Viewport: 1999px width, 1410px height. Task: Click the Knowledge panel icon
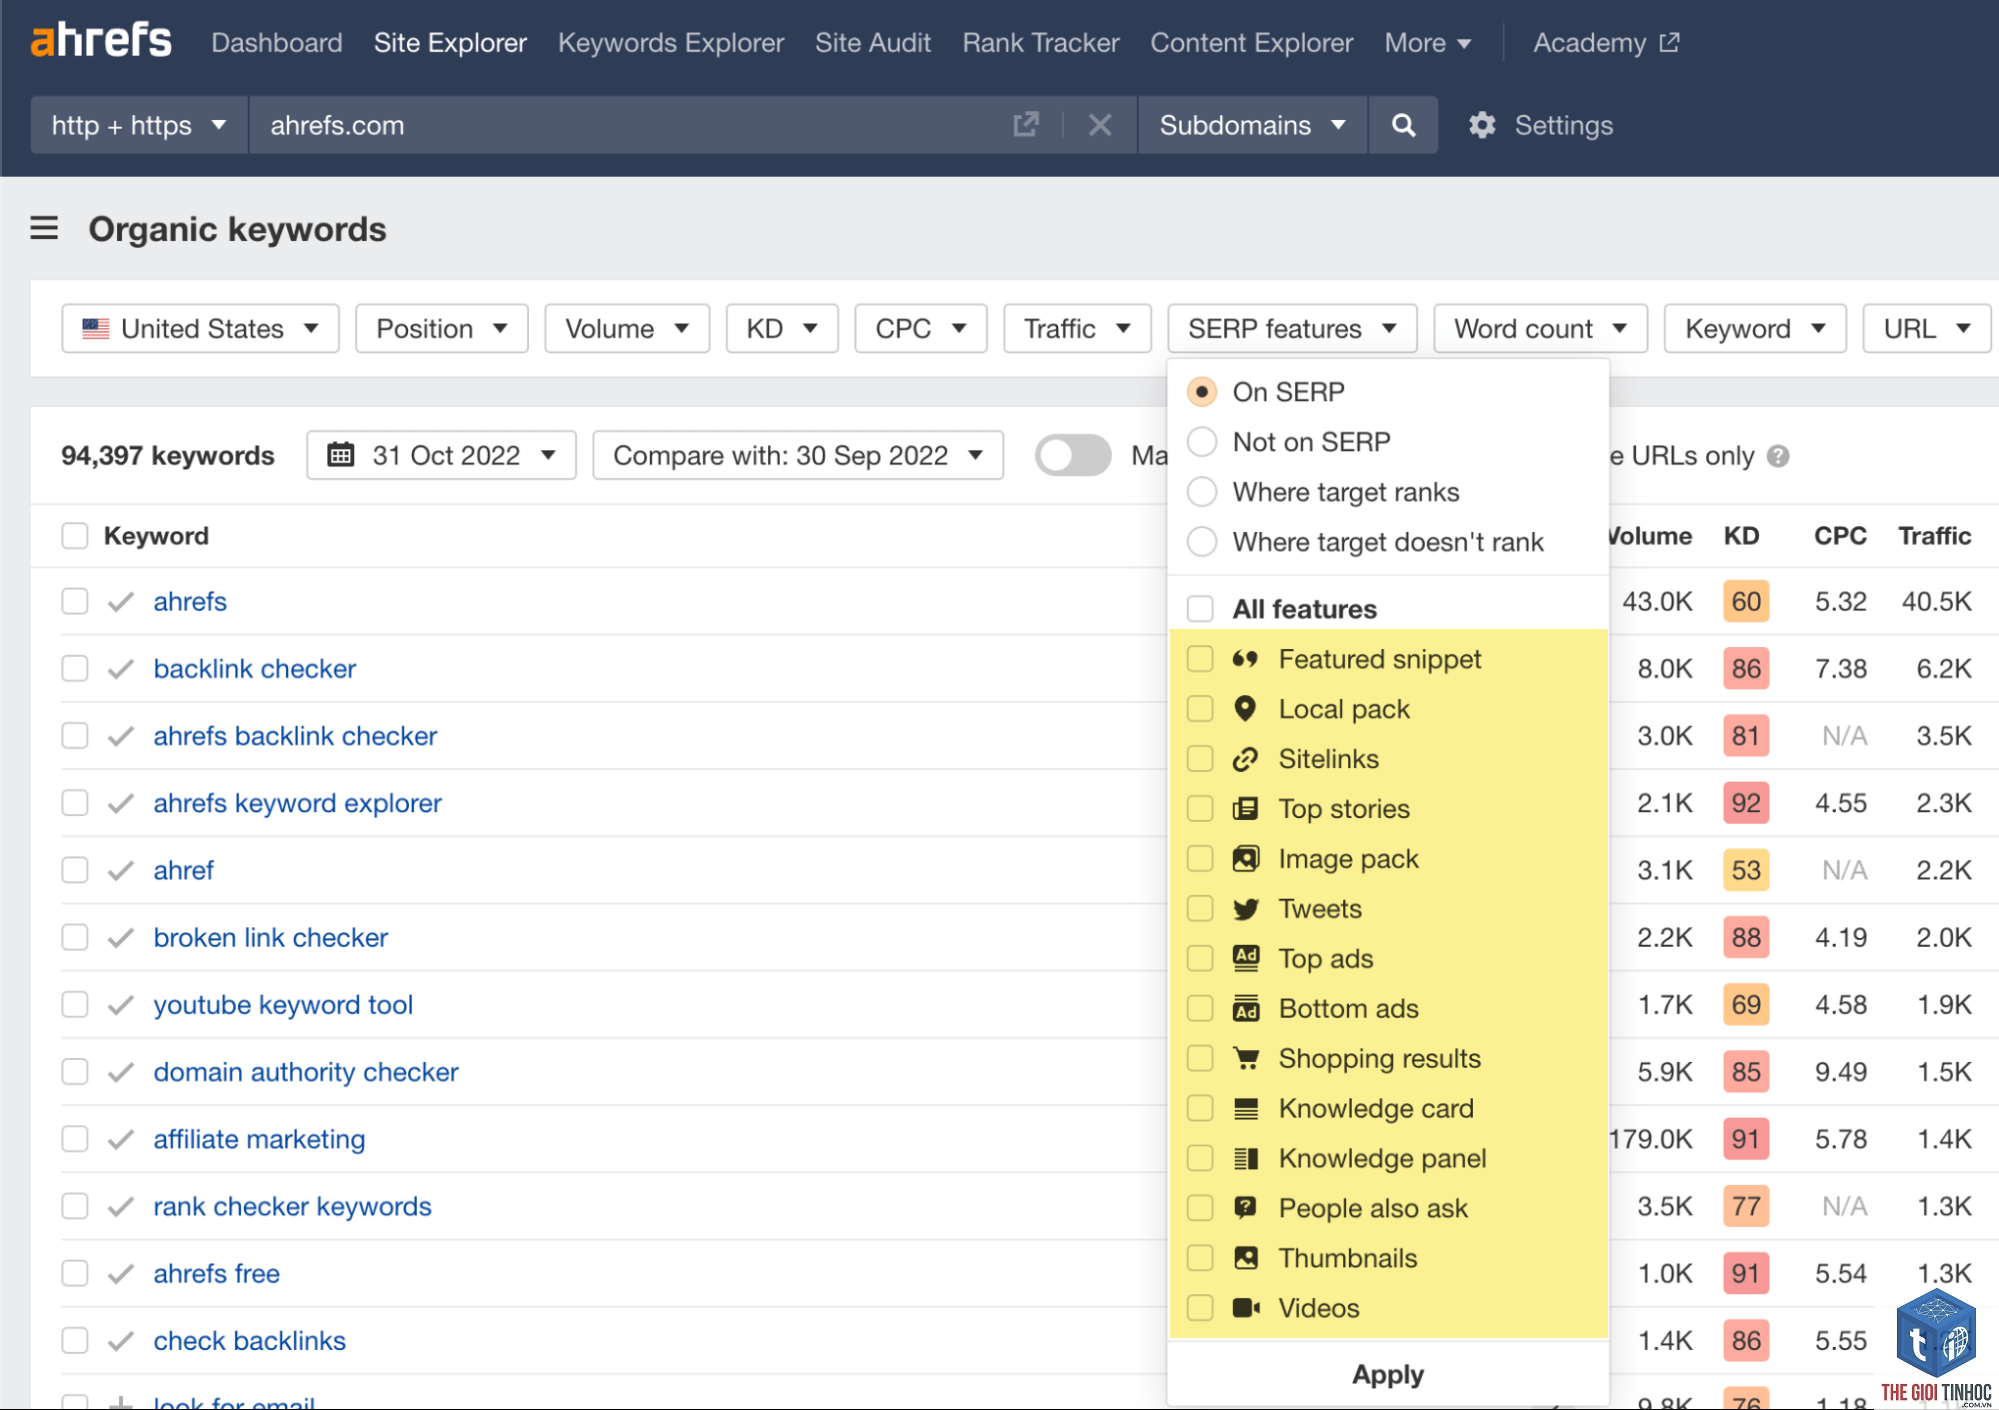tap(1245, 1158)
